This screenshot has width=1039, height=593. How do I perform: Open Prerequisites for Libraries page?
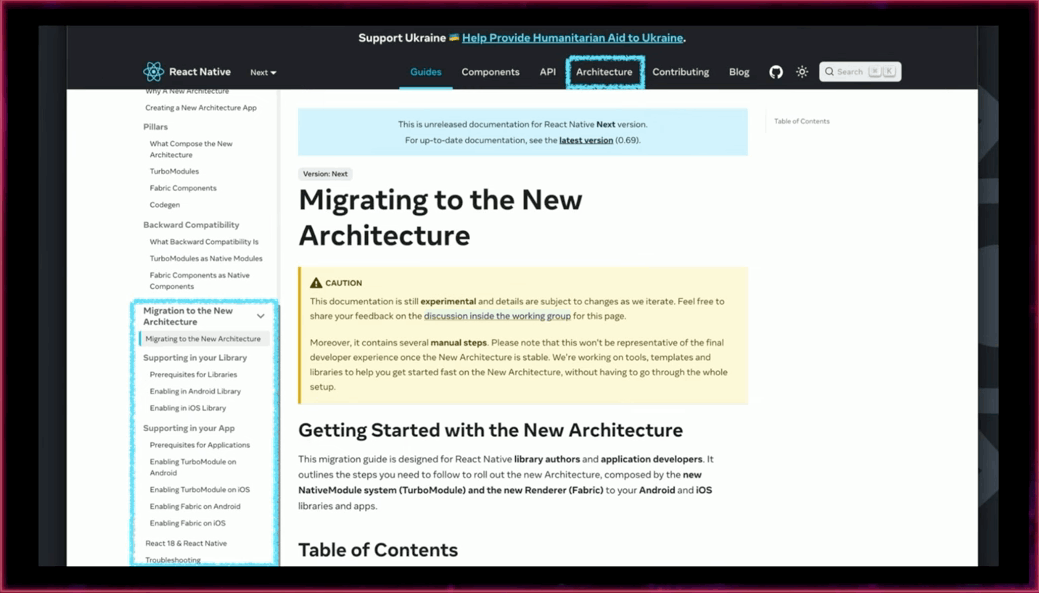(193, 374)
